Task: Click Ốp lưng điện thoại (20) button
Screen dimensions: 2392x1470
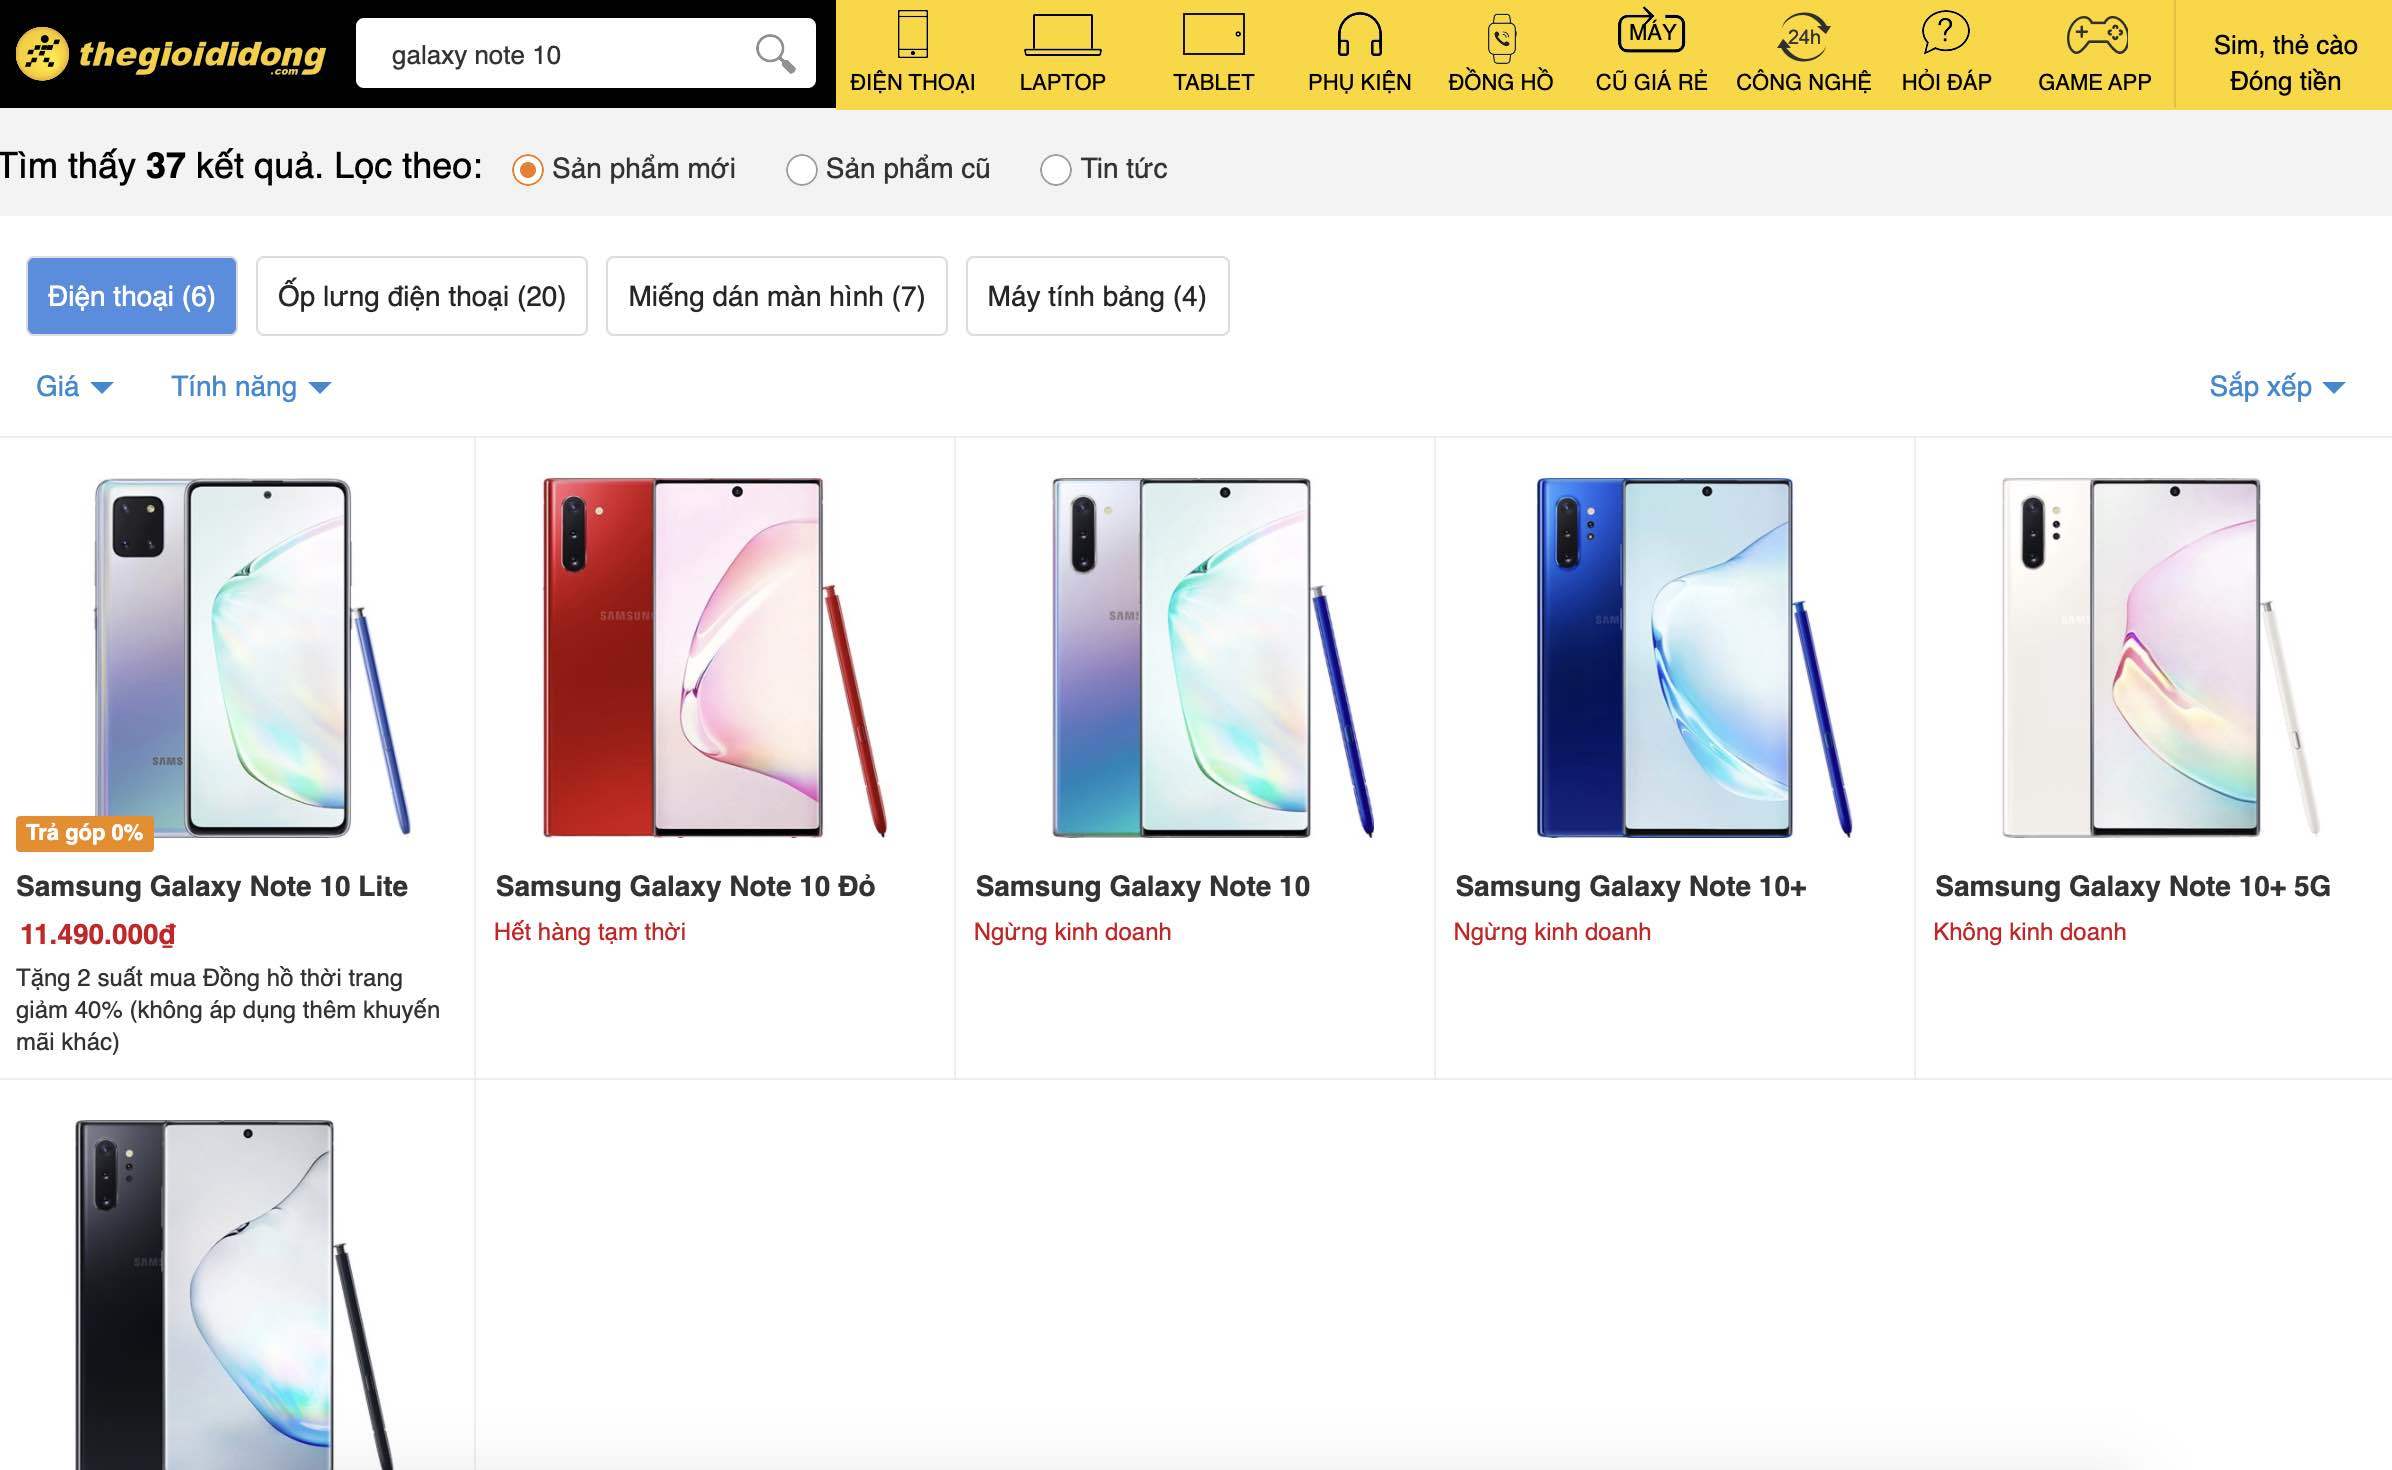Action: 420,296
